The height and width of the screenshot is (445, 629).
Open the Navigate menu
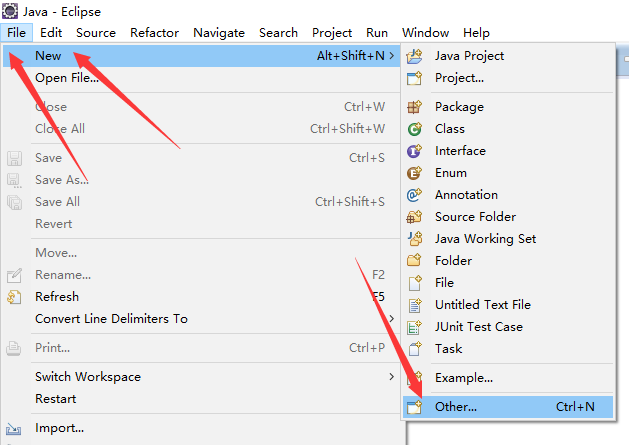(219, 33)
